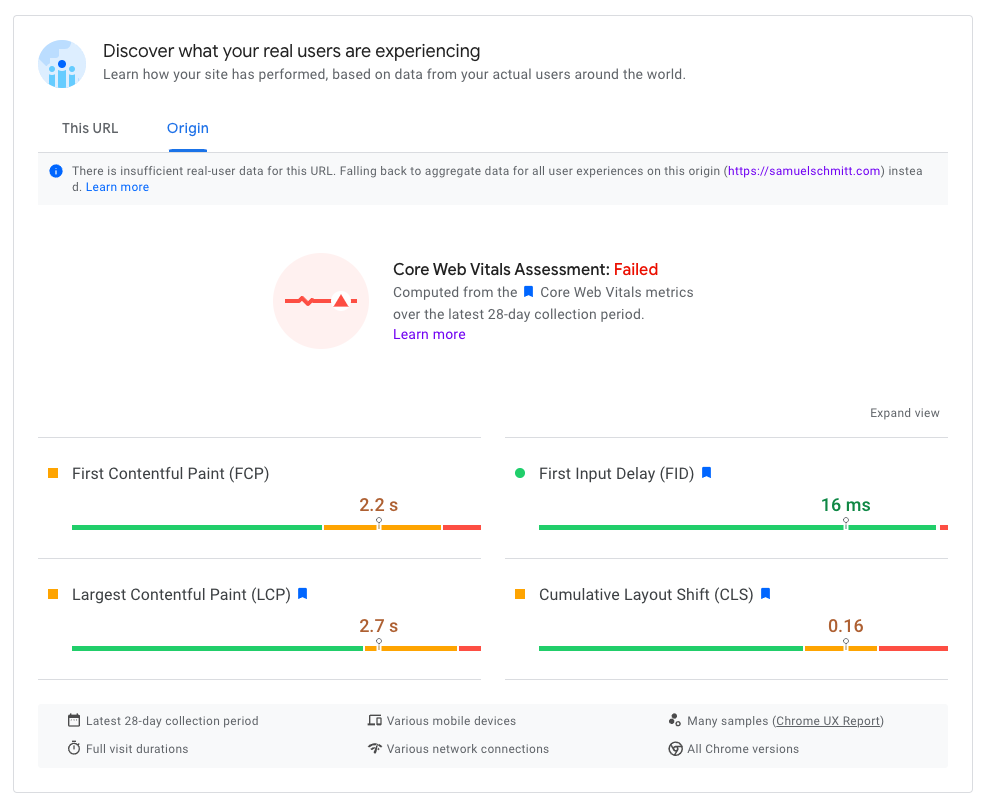Open the samuelschmitt.com origin link
The height and width of the screenshot is (808, 993).
click(x=804, y=171)
